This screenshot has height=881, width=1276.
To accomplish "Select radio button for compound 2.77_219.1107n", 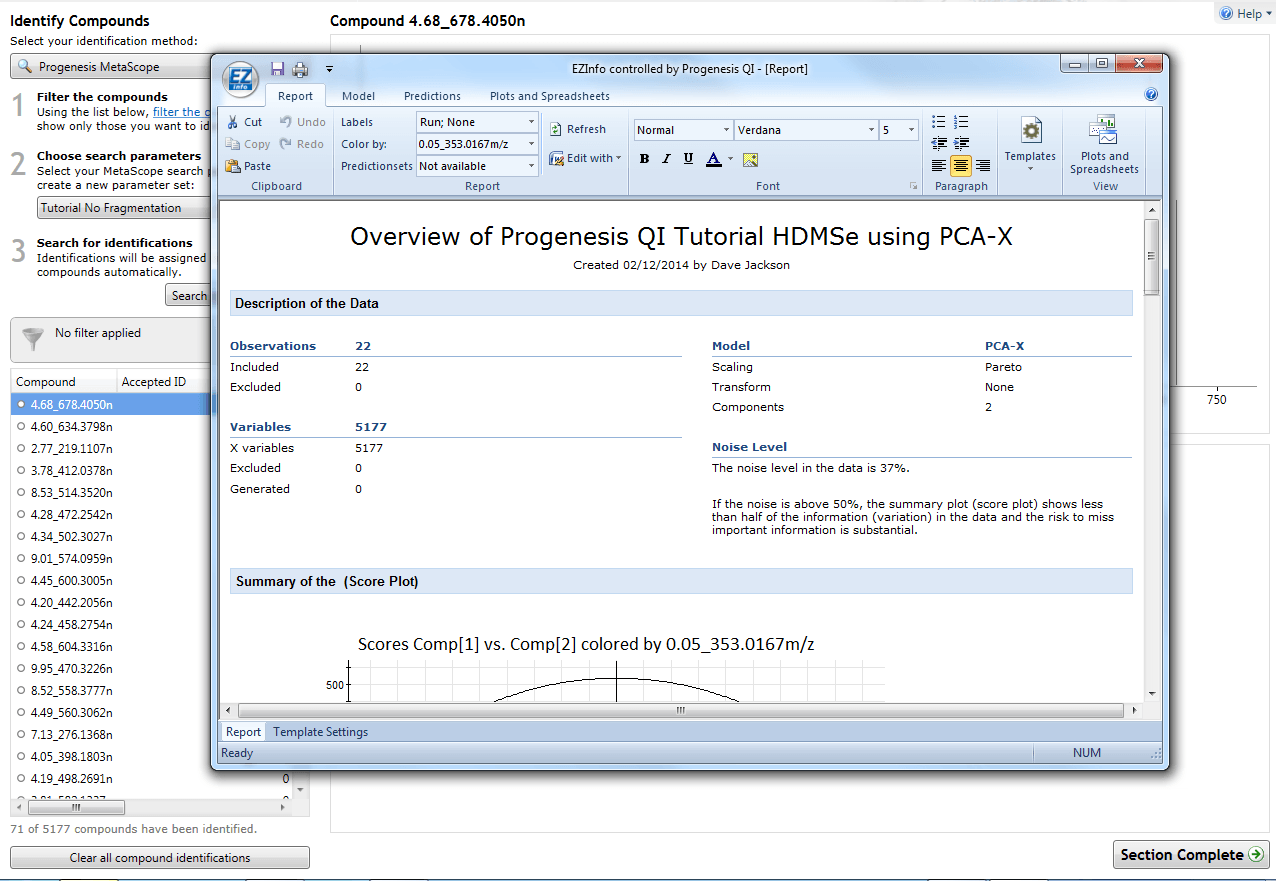I will (21, 448).
